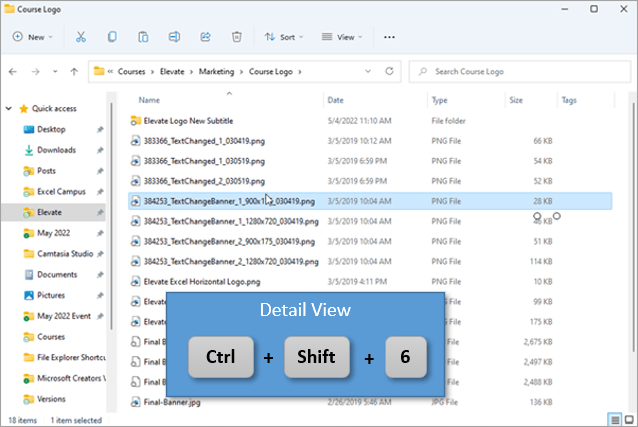This screenshot has height=427, width=638.
Task: Select Downloads in Quick access sidebar
Action: tap(56, 150)
